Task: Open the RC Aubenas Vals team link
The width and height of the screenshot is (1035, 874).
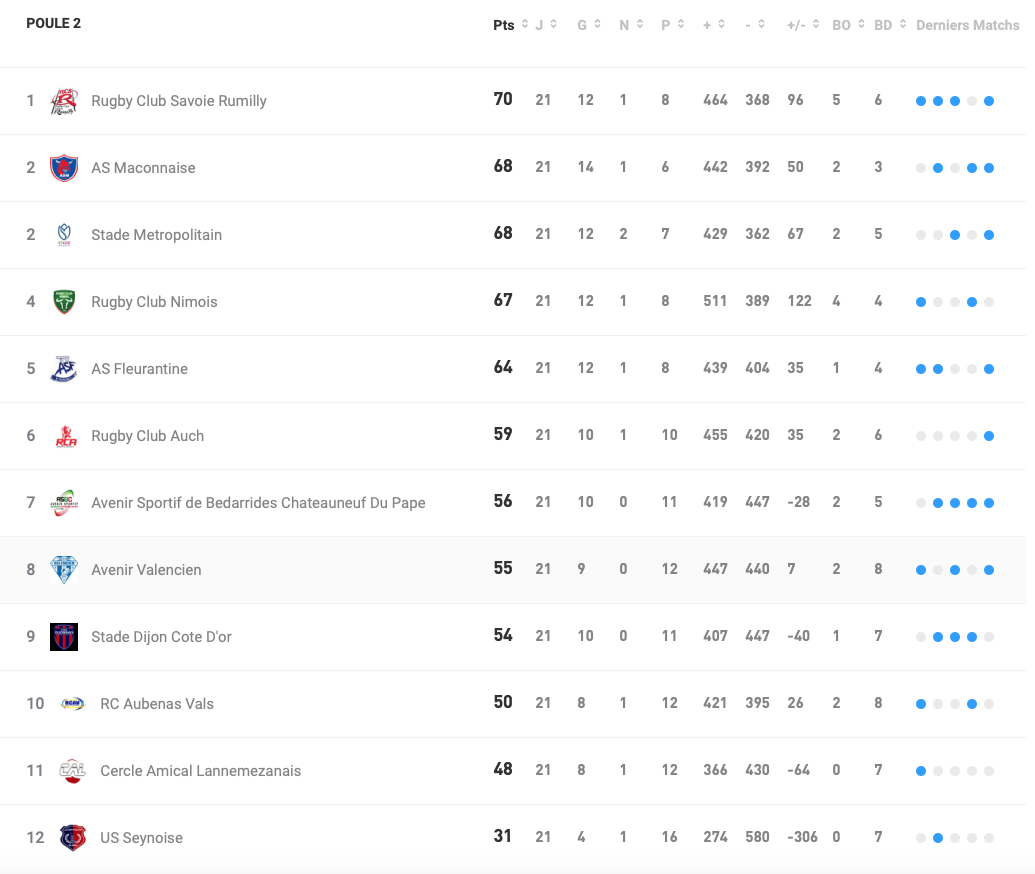Action: coord(157,704)
